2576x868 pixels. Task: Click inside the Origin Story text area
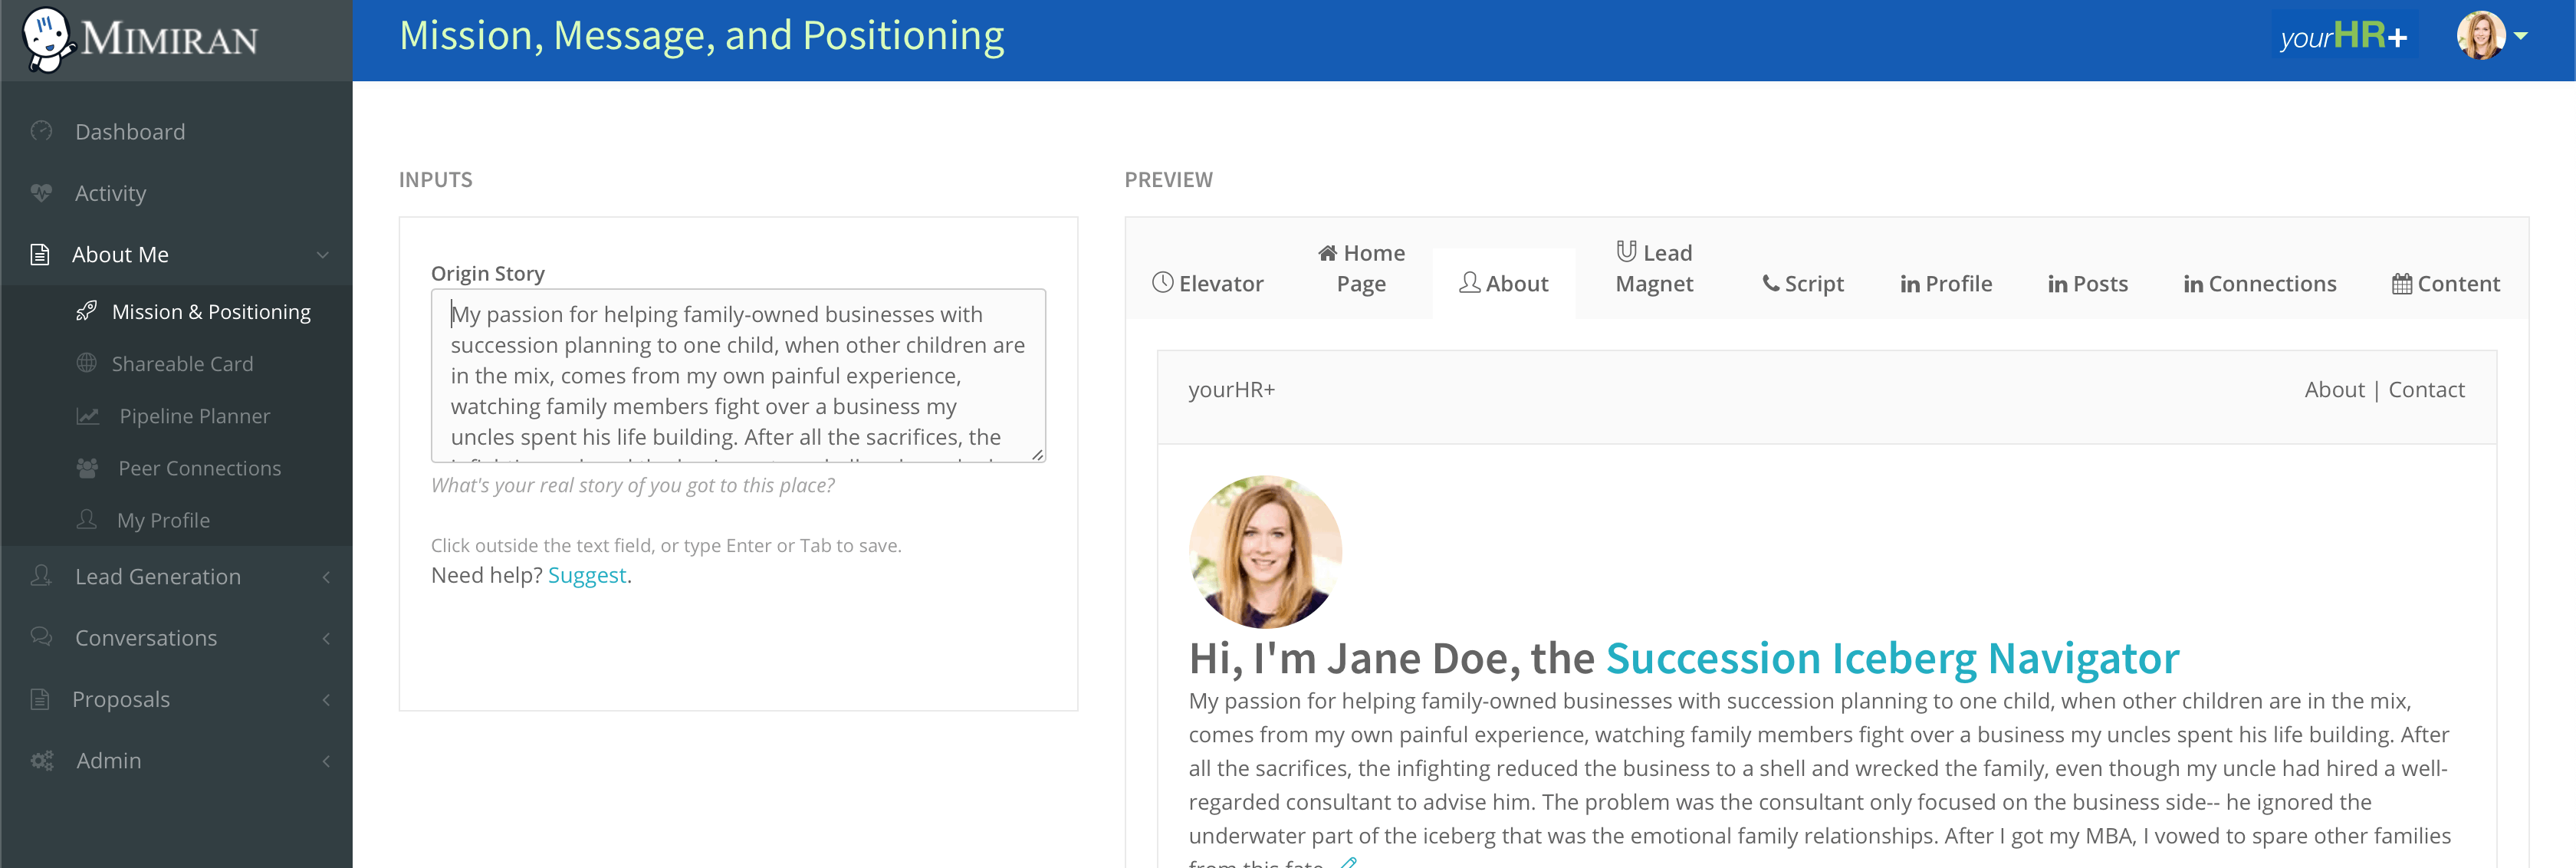pos(738,375)
